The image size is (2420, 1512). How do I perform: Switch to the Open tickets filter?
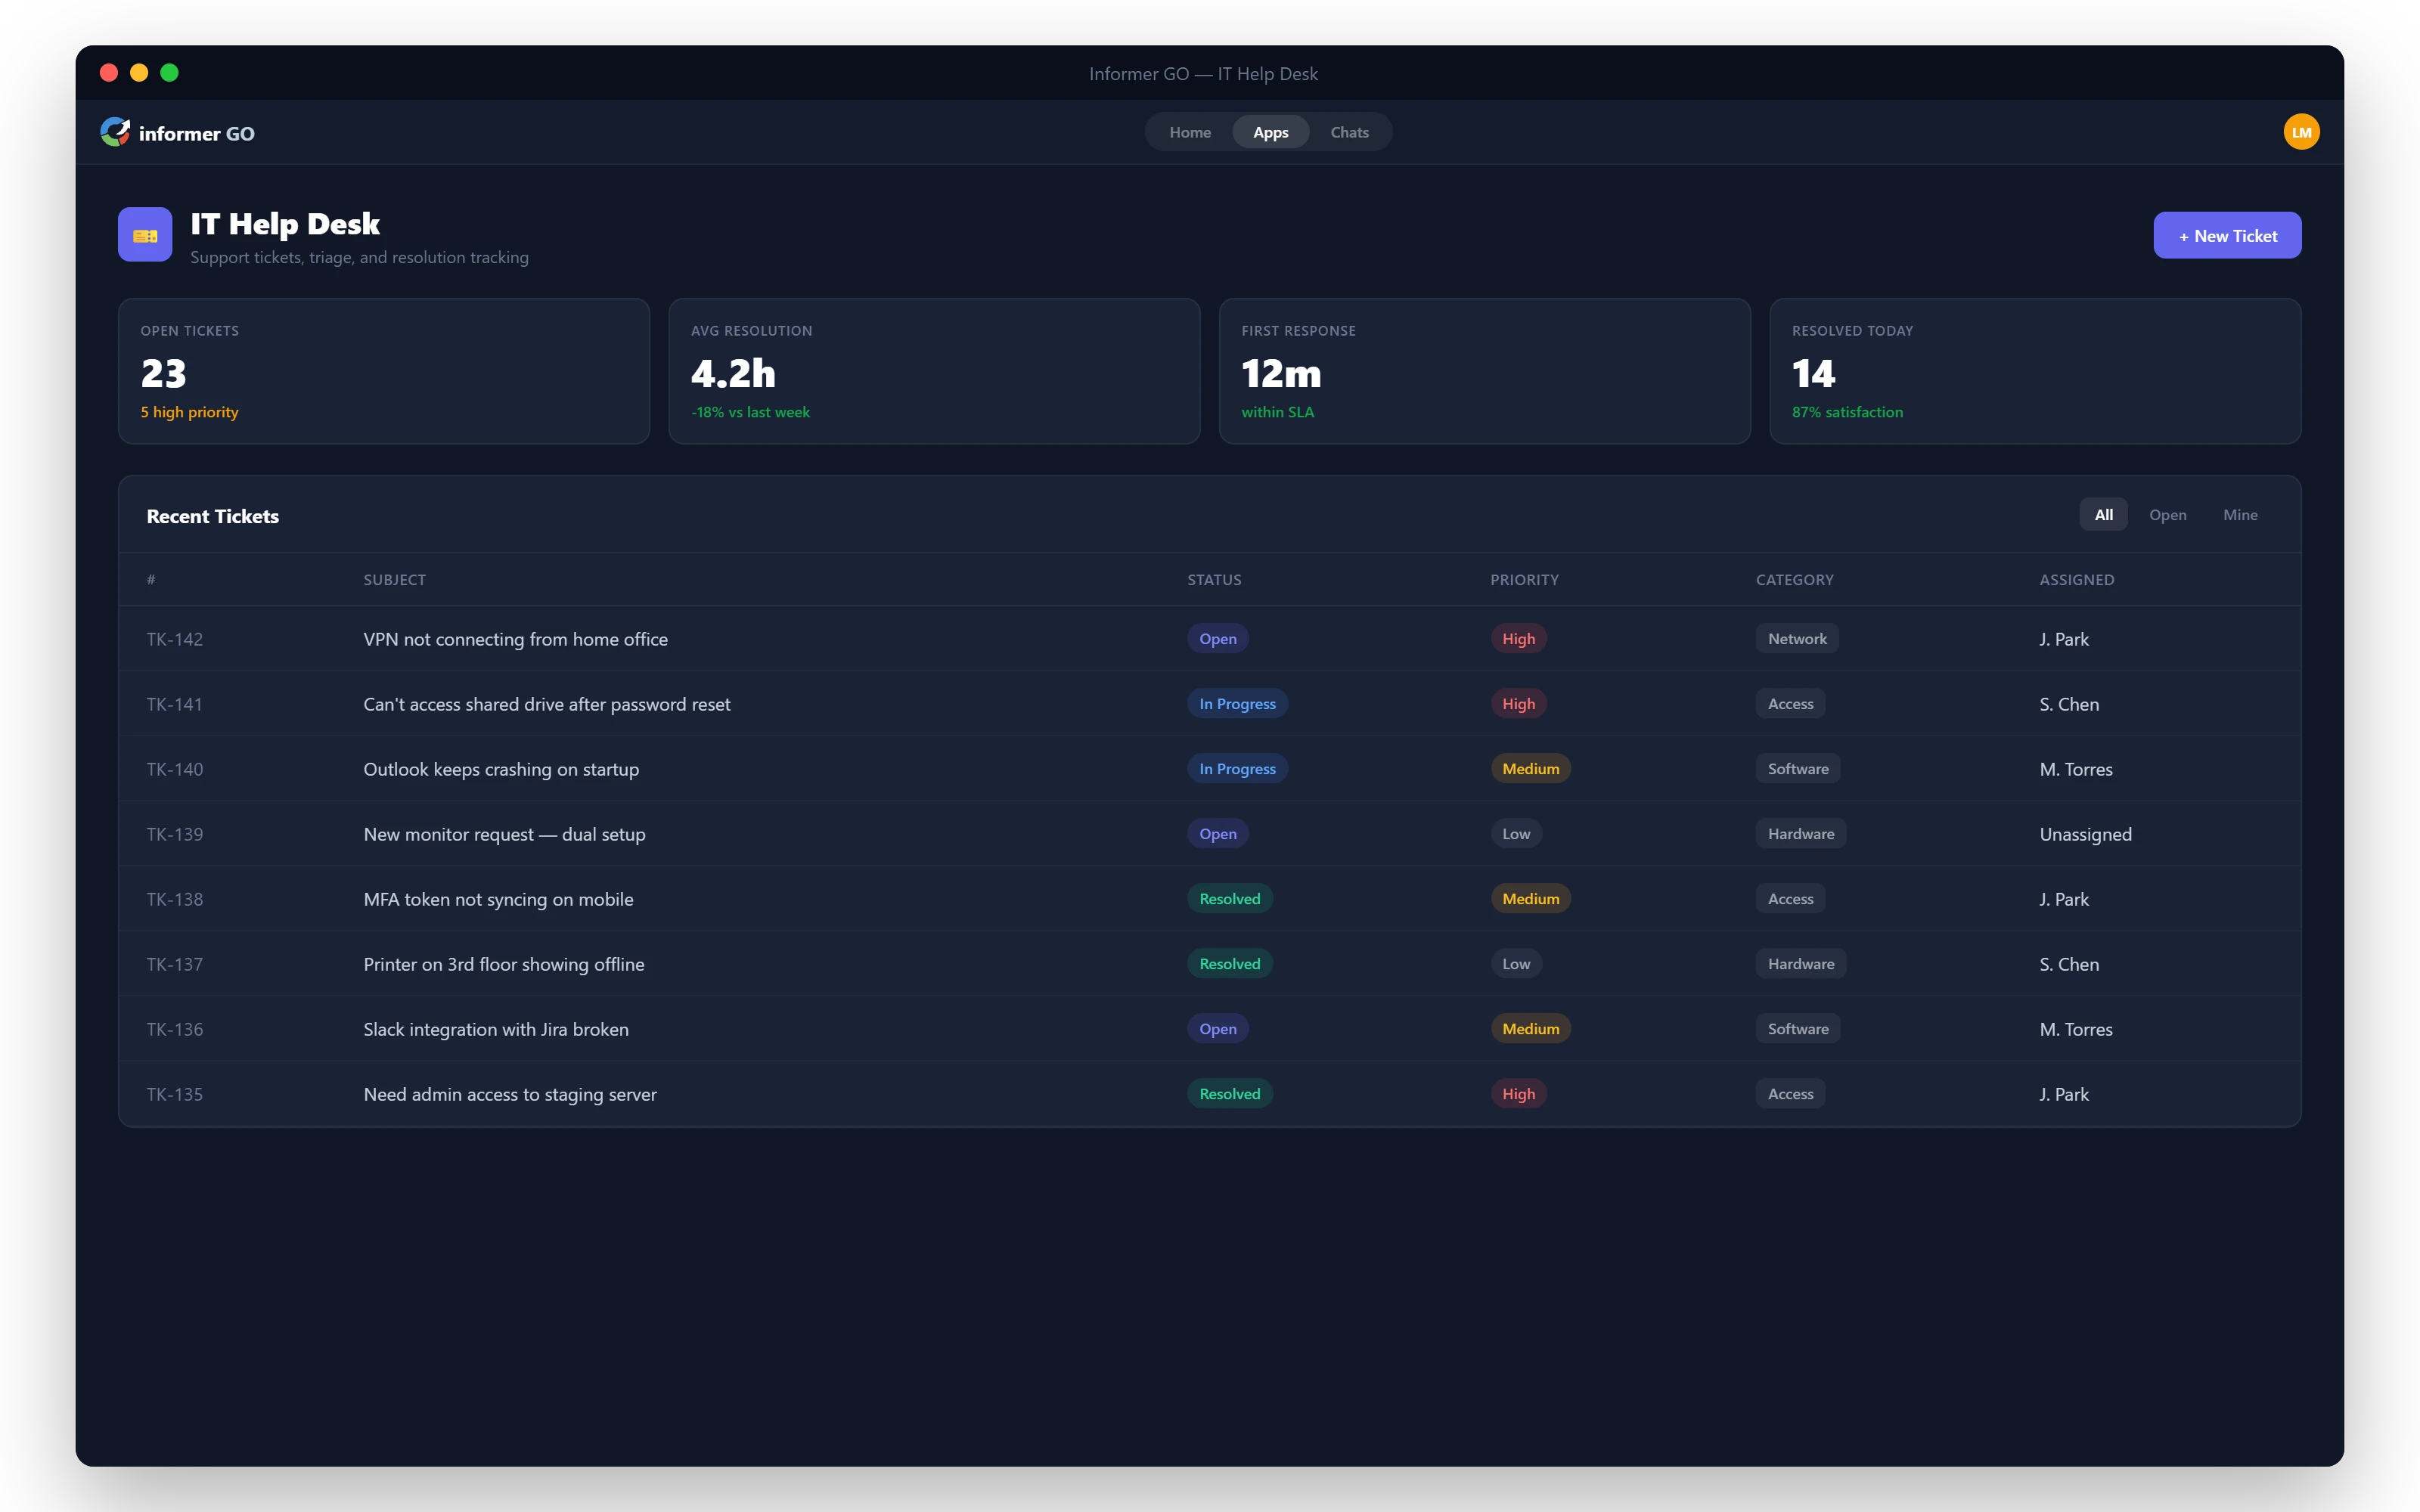[2167, 514]
